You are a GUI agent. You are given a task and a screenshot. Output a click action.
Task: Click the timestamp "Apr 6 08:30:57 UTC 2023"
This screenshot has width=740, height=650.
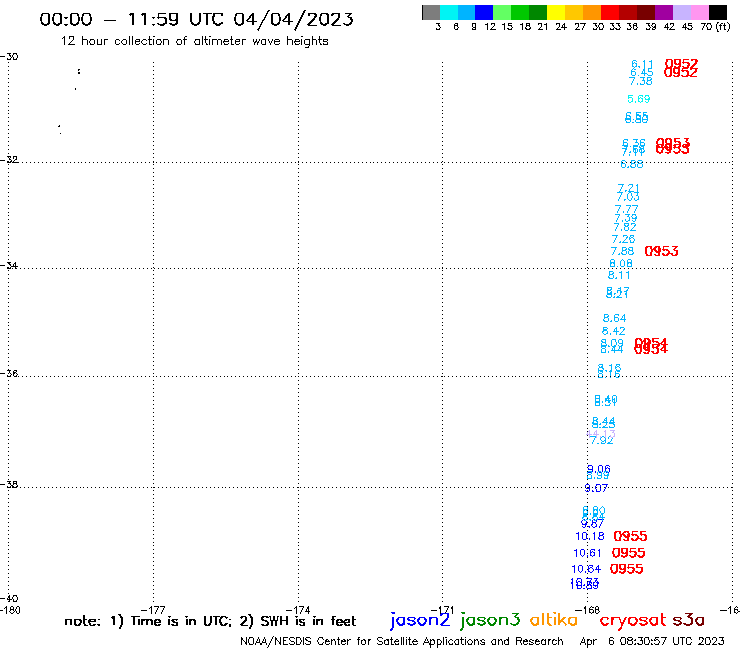[x=652, y=641]
